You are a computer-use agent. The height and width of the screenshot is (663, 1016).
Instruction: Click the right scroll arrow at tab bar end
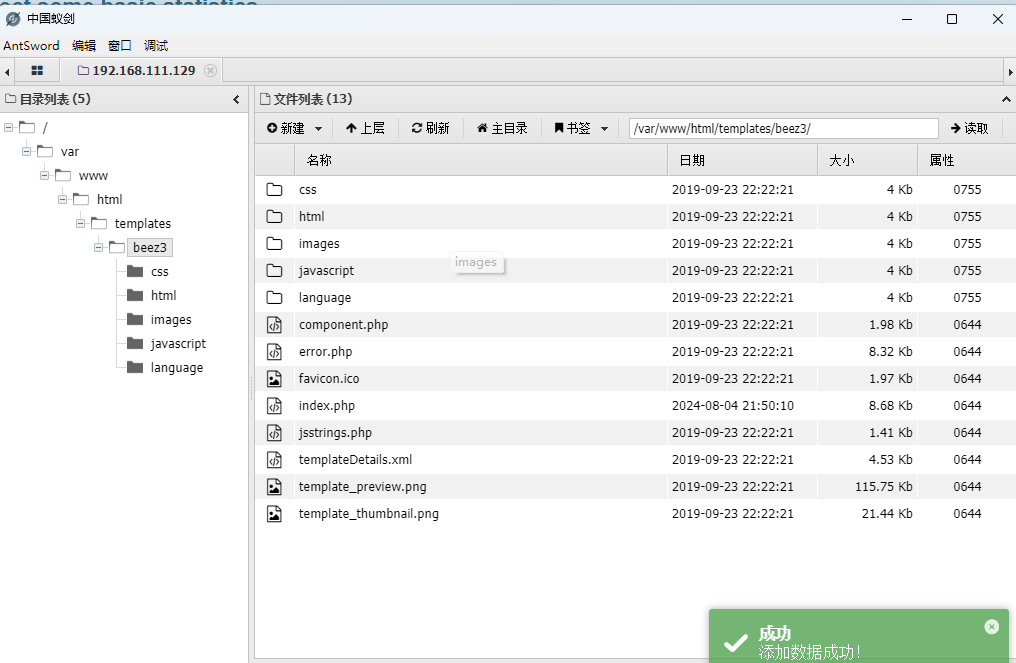click(1010, 70)
